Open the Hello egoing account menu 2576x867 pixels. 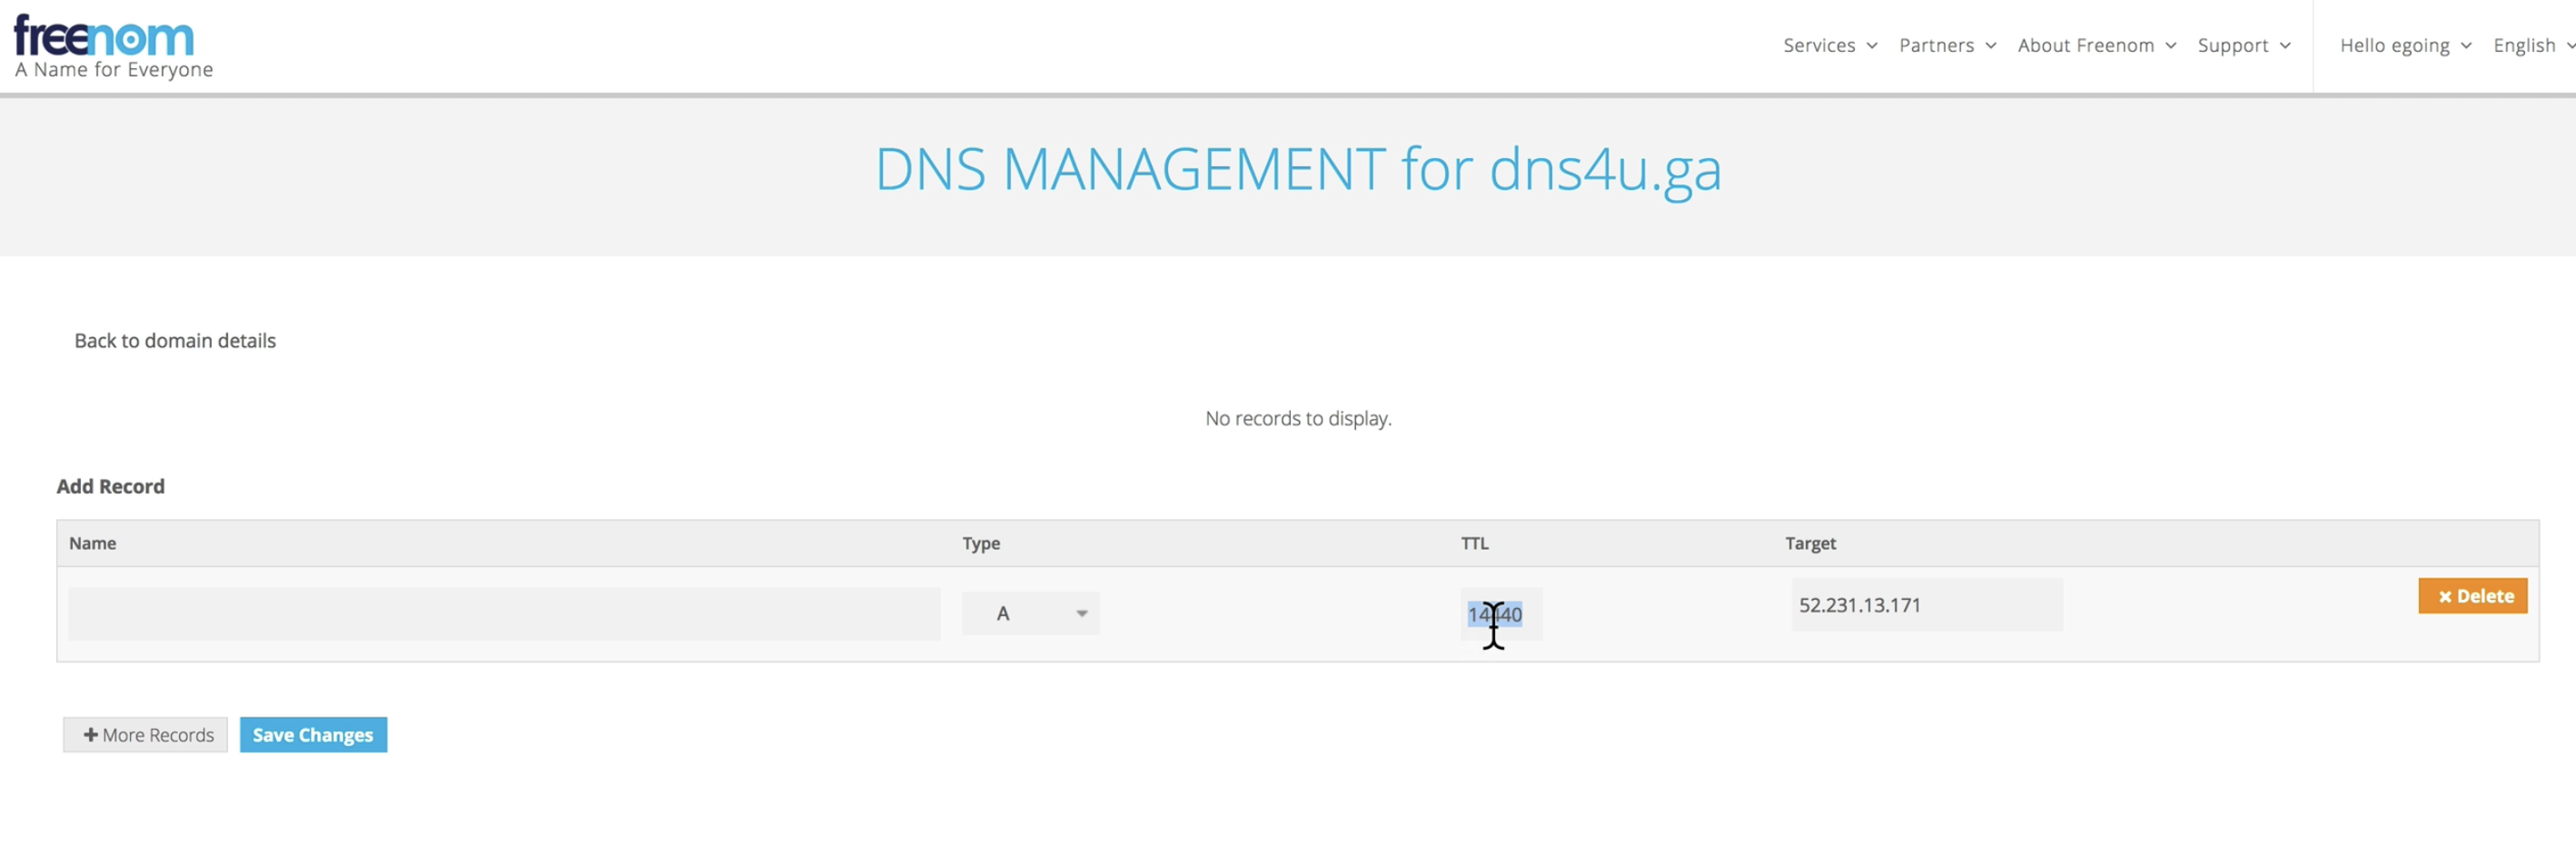(2404, 46)
